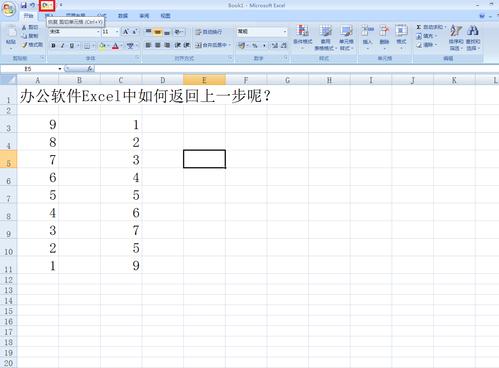Image resolution: width=499 pixels, height=368 pixels.
Task: Paste clipboard contents with 粘贴 button
Action: 11,37
